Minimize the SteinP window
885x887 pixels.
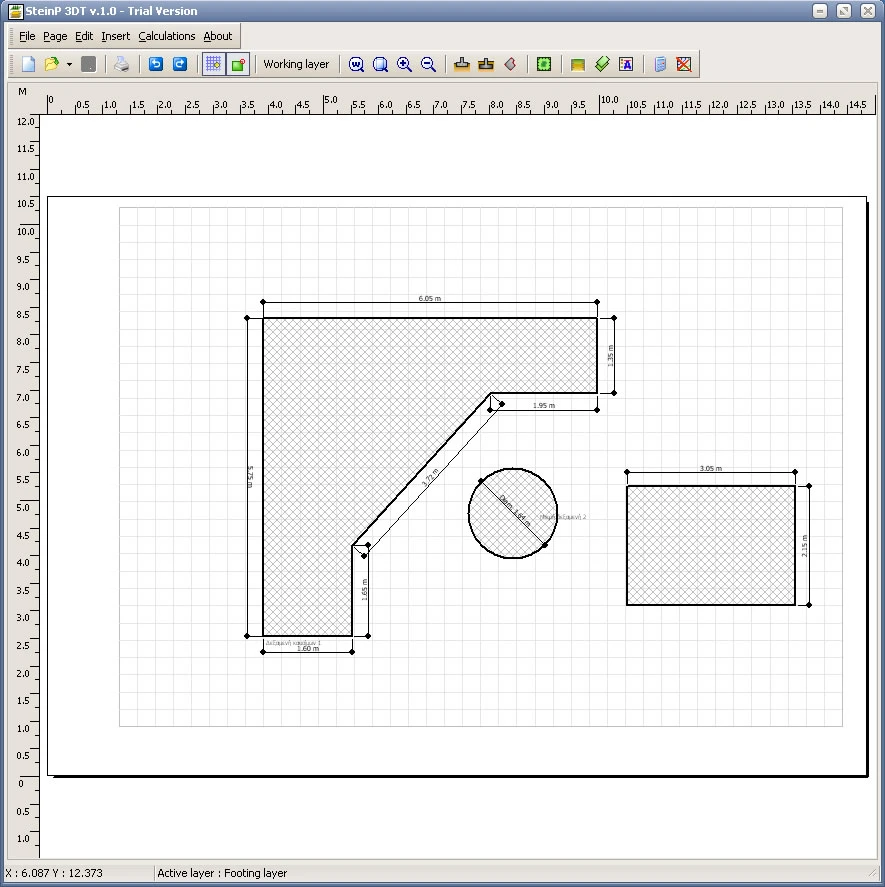(820, 11)
